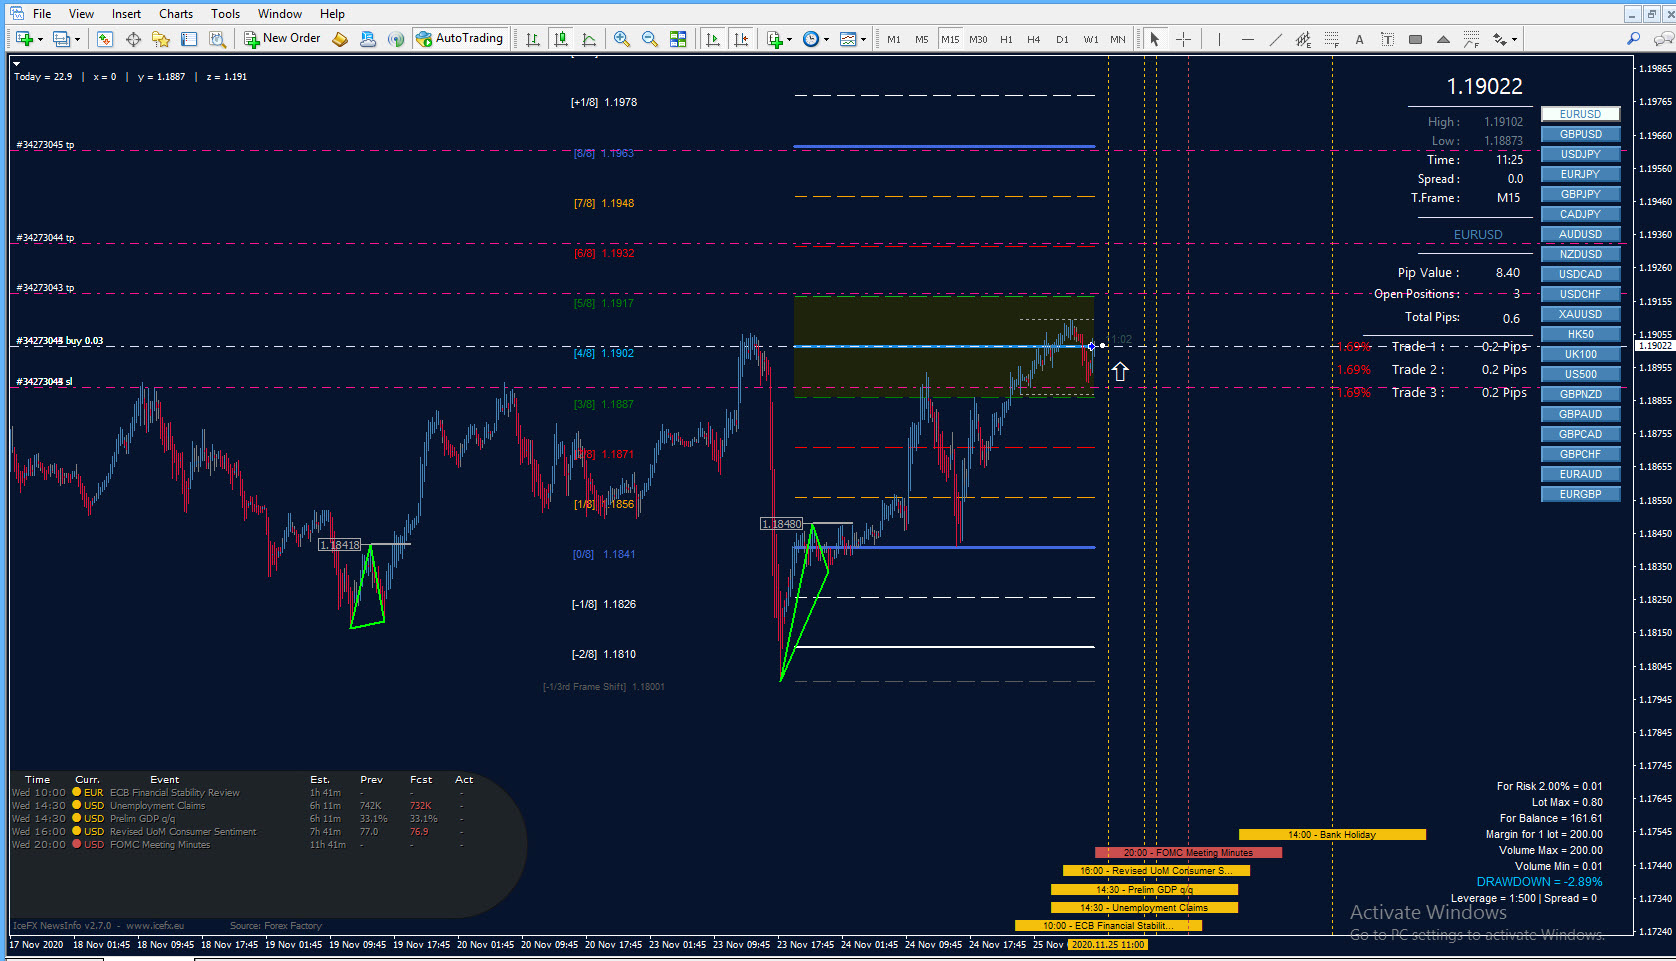Switch chart to candlesticks view
Image resolution: width=1676 pixels, height=961 pixels.
point(561,39)
